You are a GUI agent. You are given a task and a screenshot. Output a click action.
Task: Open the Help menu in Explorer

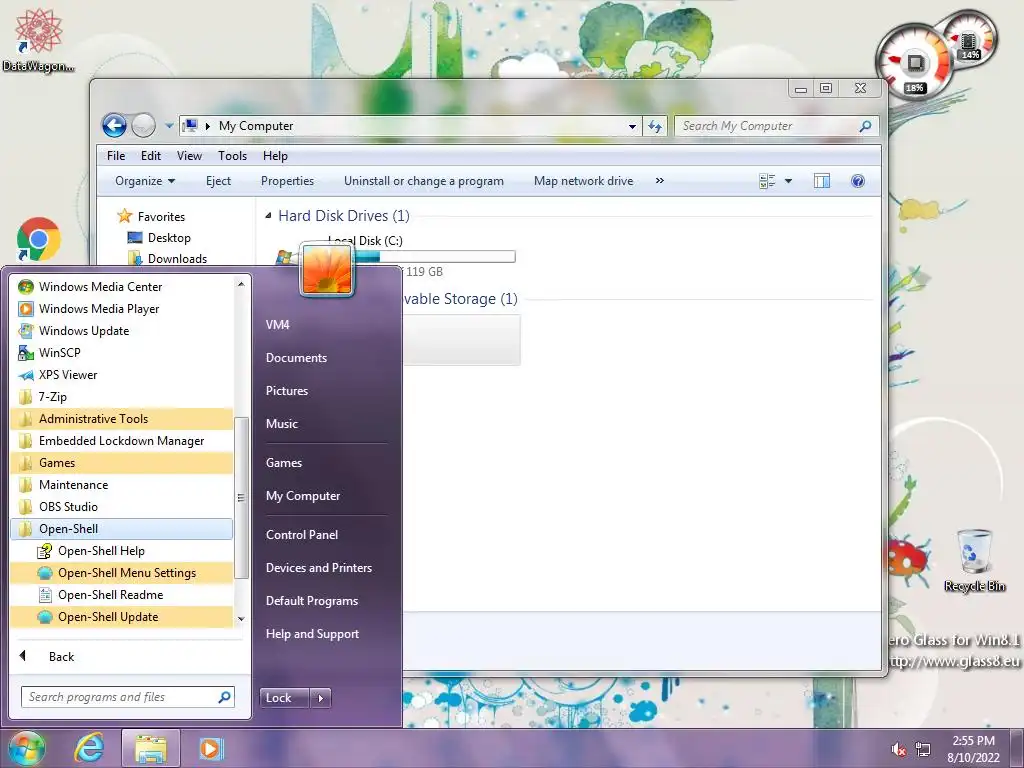coord(275,155)
